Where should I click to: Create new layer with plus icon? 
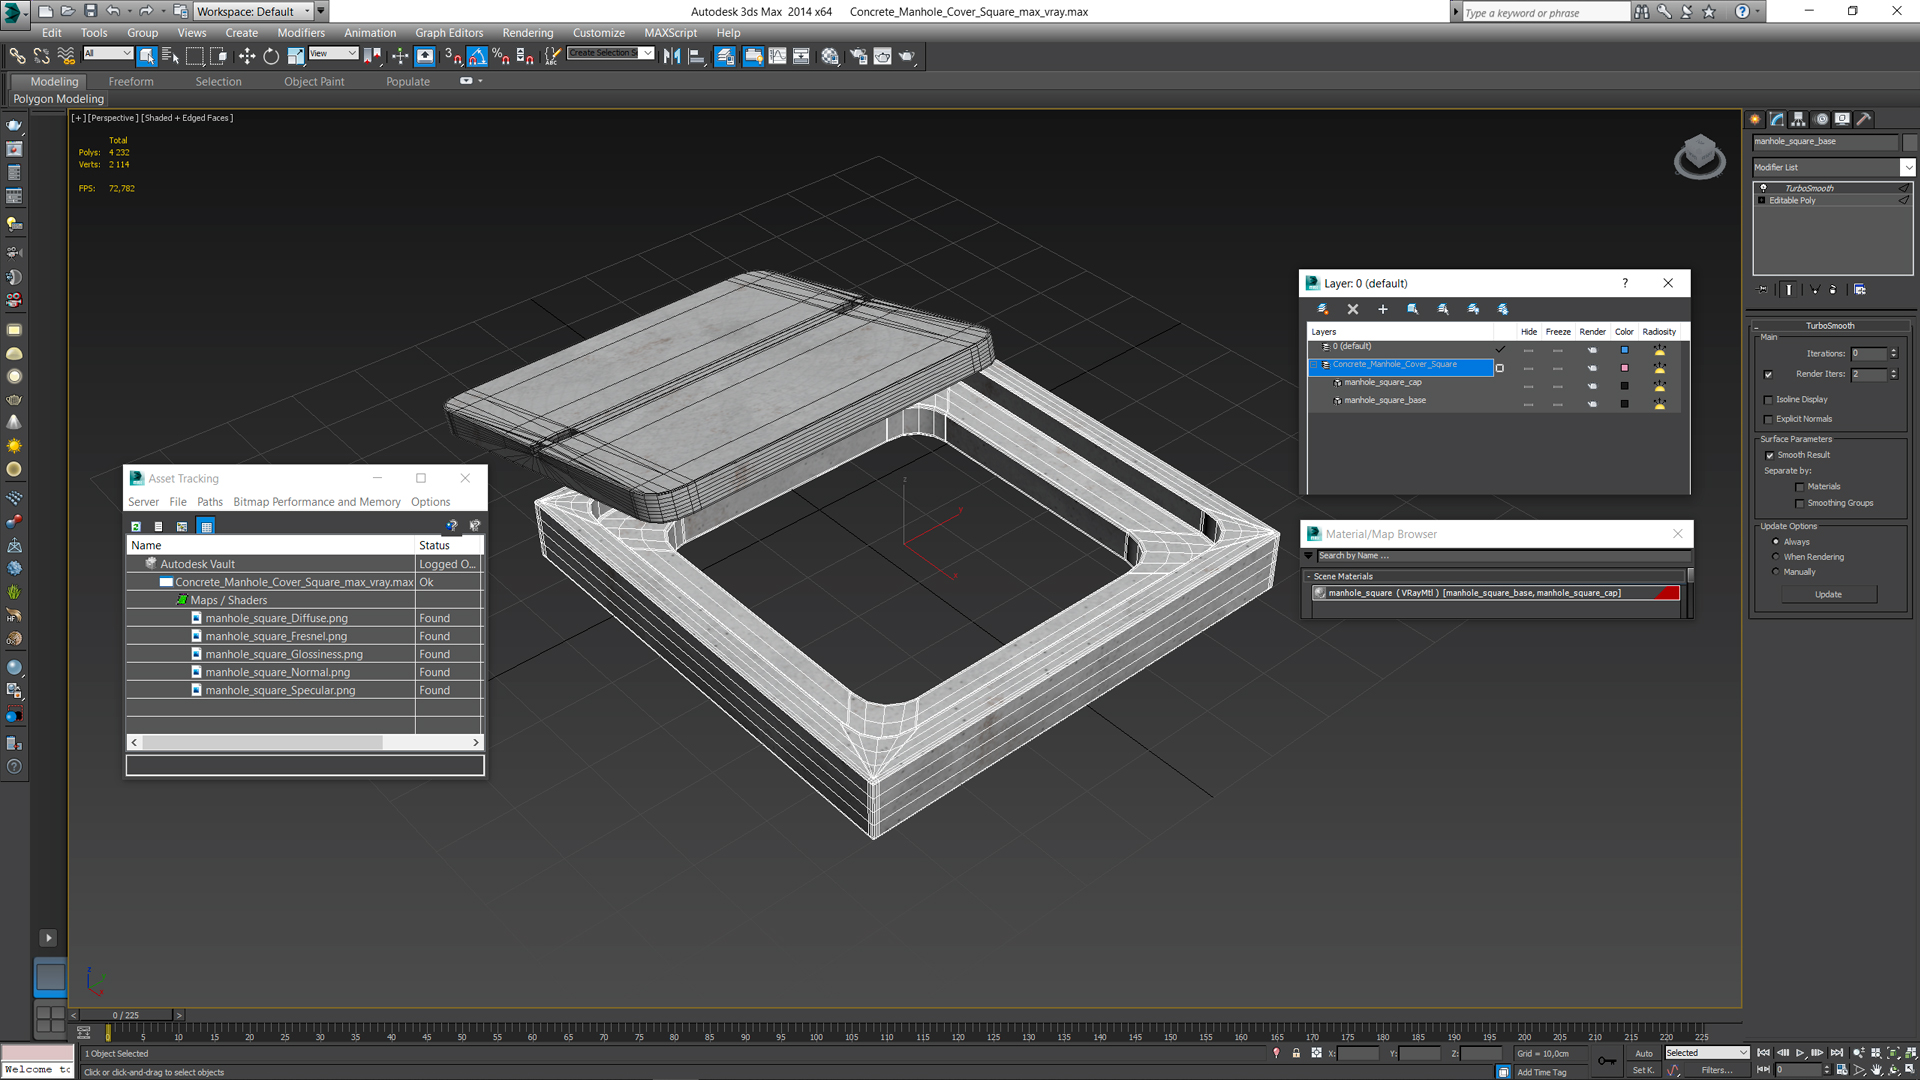pos(1382,309)
